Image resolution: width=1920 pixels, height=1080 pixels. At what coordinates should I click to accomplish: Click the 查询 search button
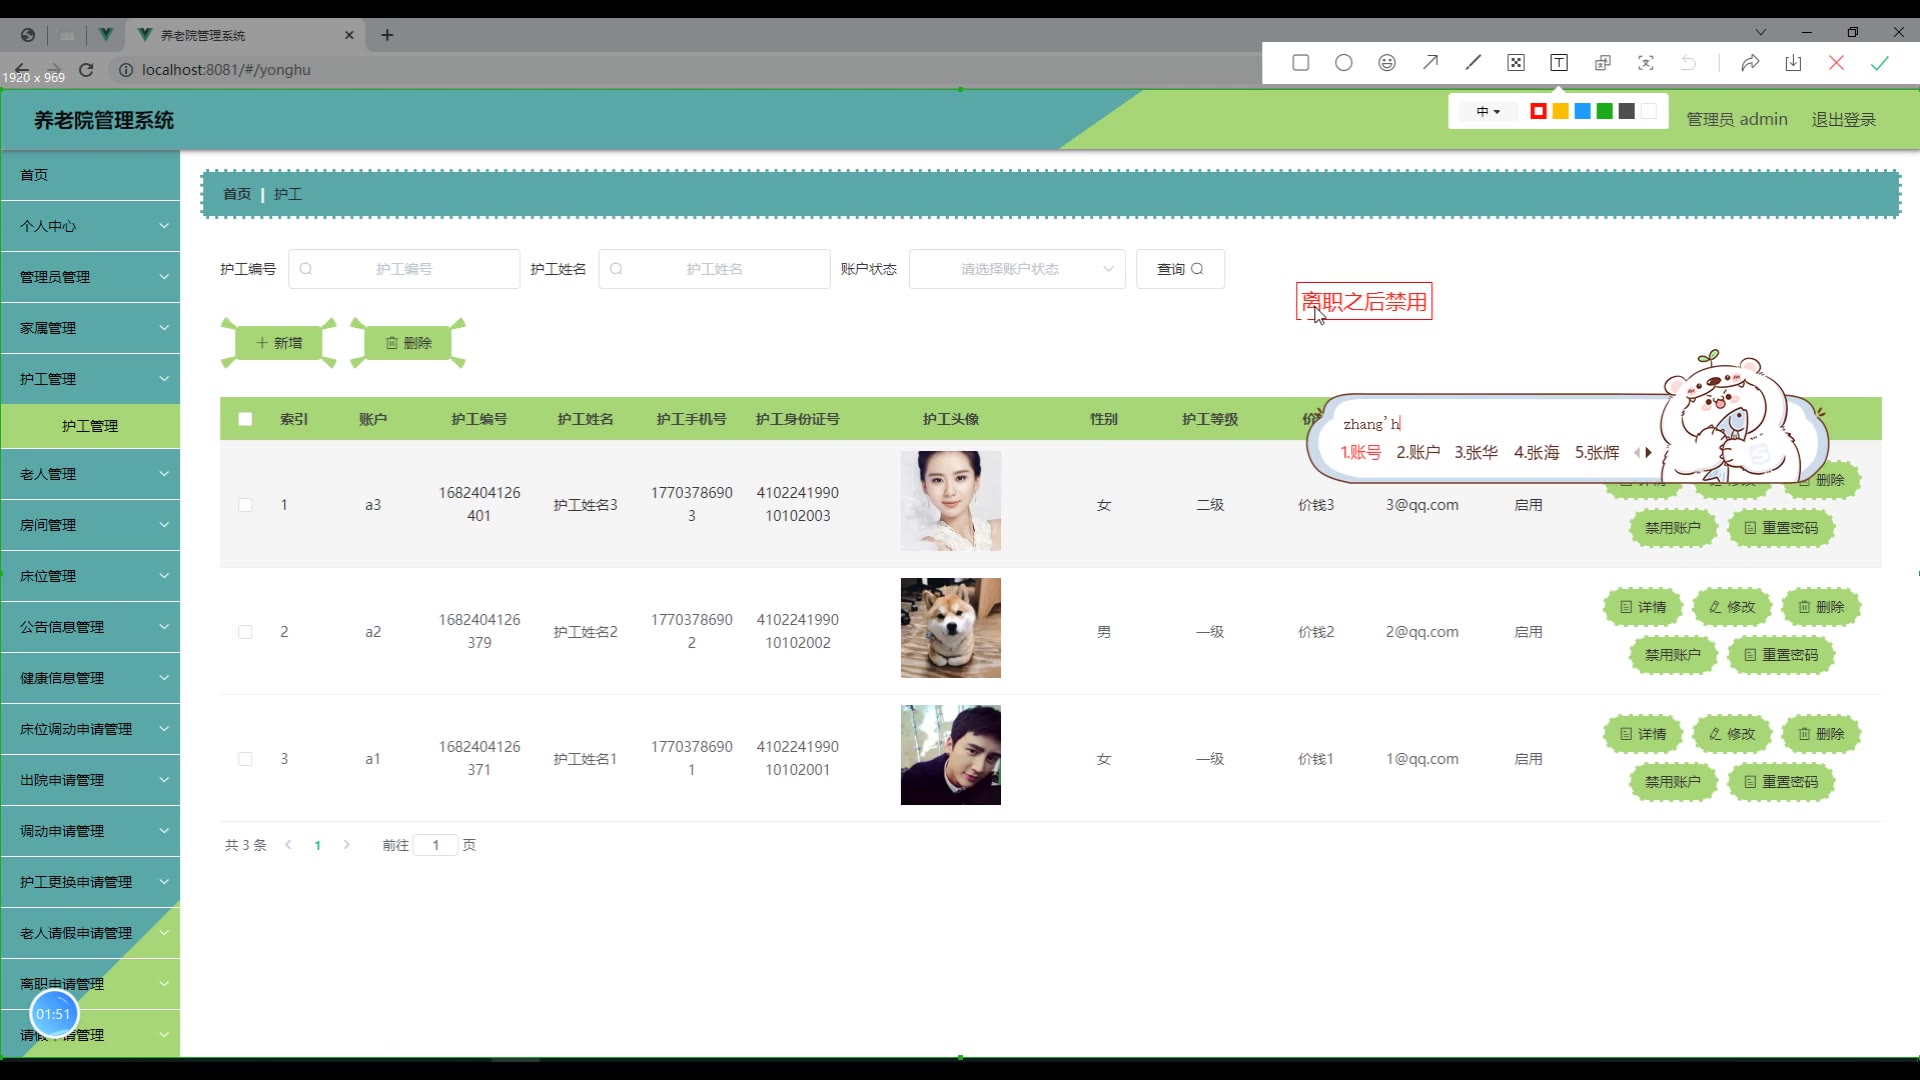point(1180,269)
